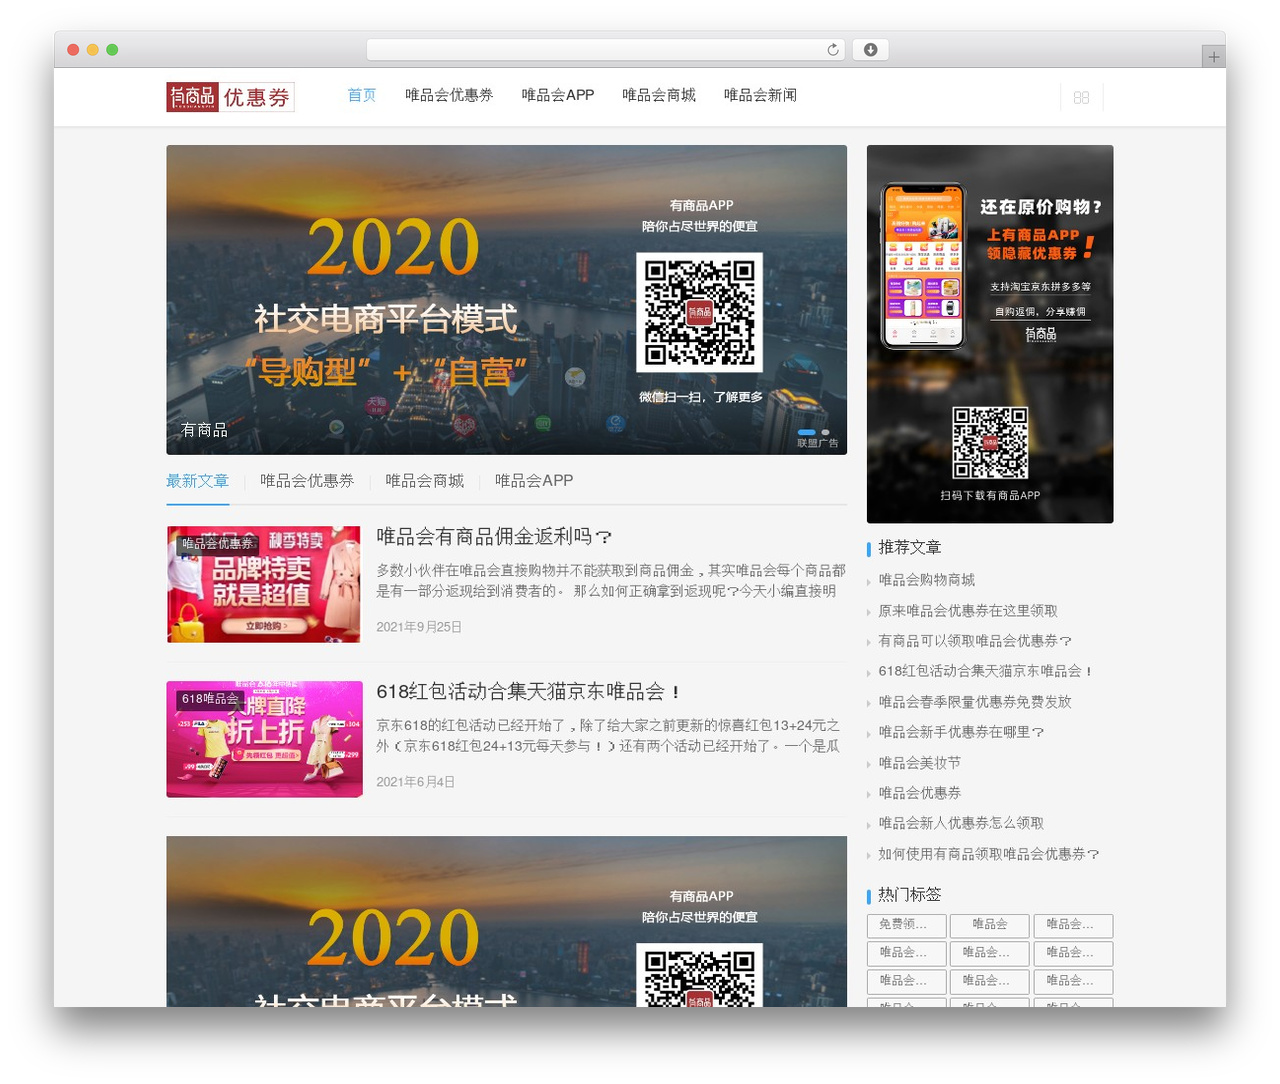Open article 唯品会有商品佣金返利吗？
This screenshot has width=1280, height=1084.
click(494, 537)
